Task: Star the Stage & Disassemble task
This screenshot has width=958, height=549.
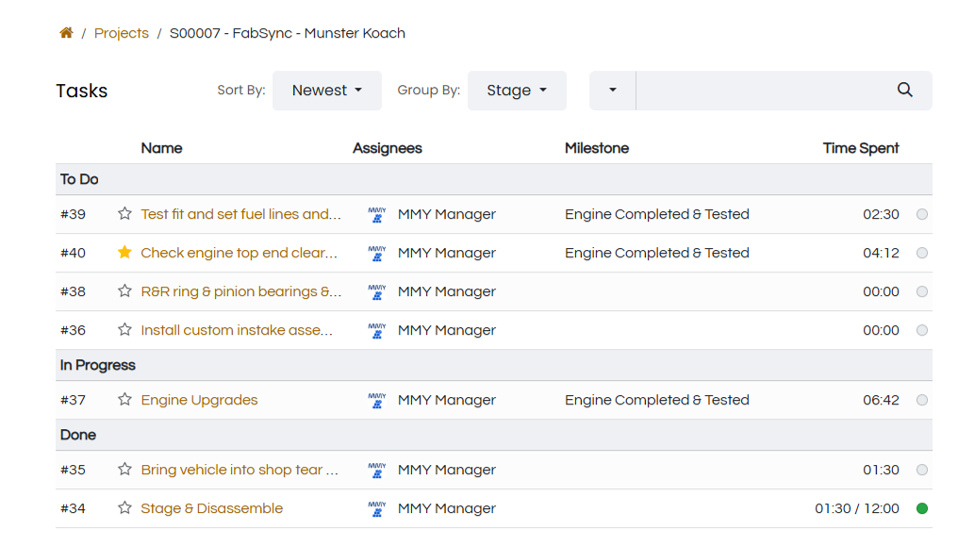Action: [x=125, y=508]
